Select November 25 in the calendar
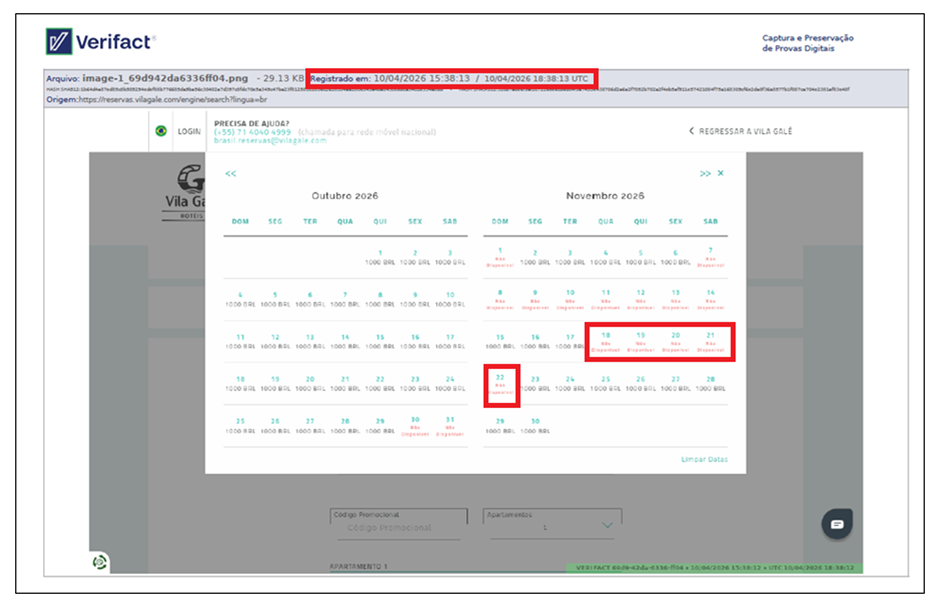Viewport: 940px width, 616px height. (x=605, y=384)
